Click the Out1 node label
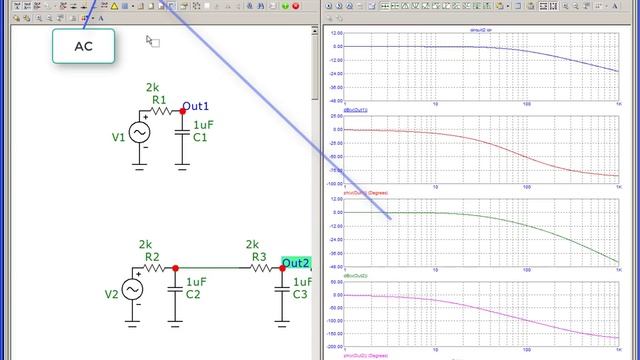 coord(196,106)
